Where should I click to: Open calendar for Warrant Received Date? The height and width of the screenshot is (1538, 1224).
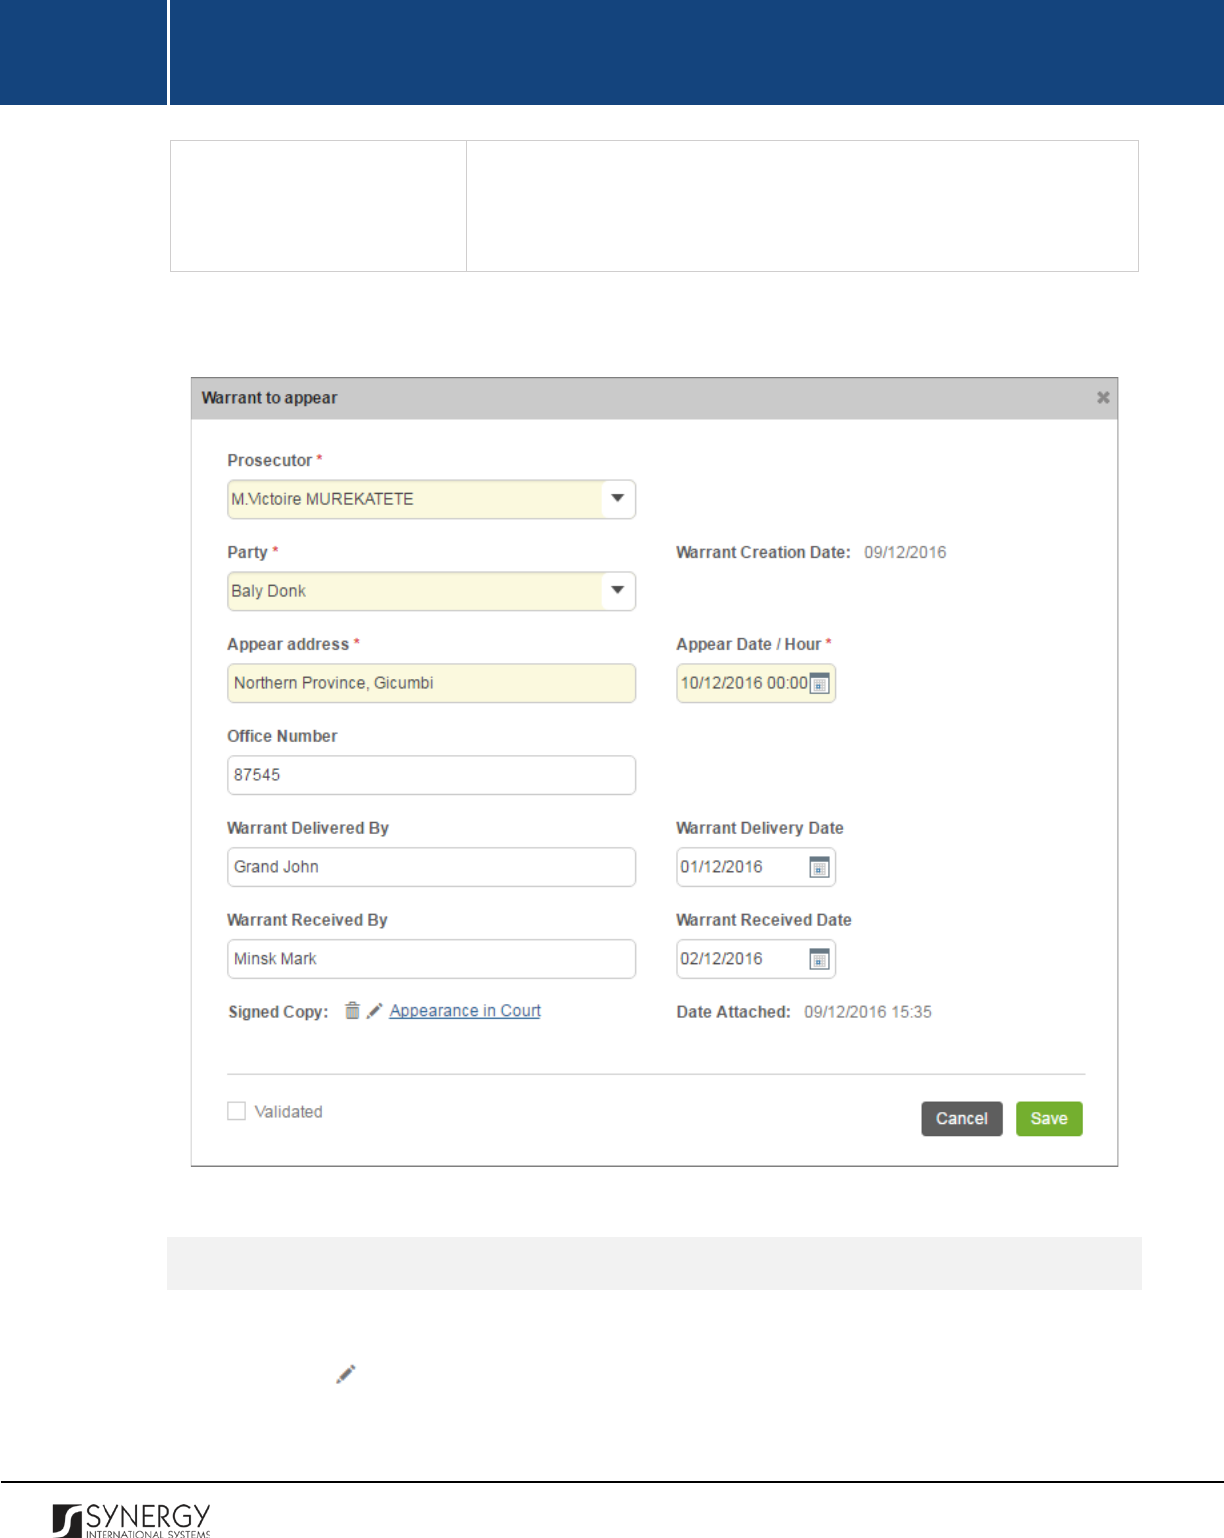pos(819,959)
